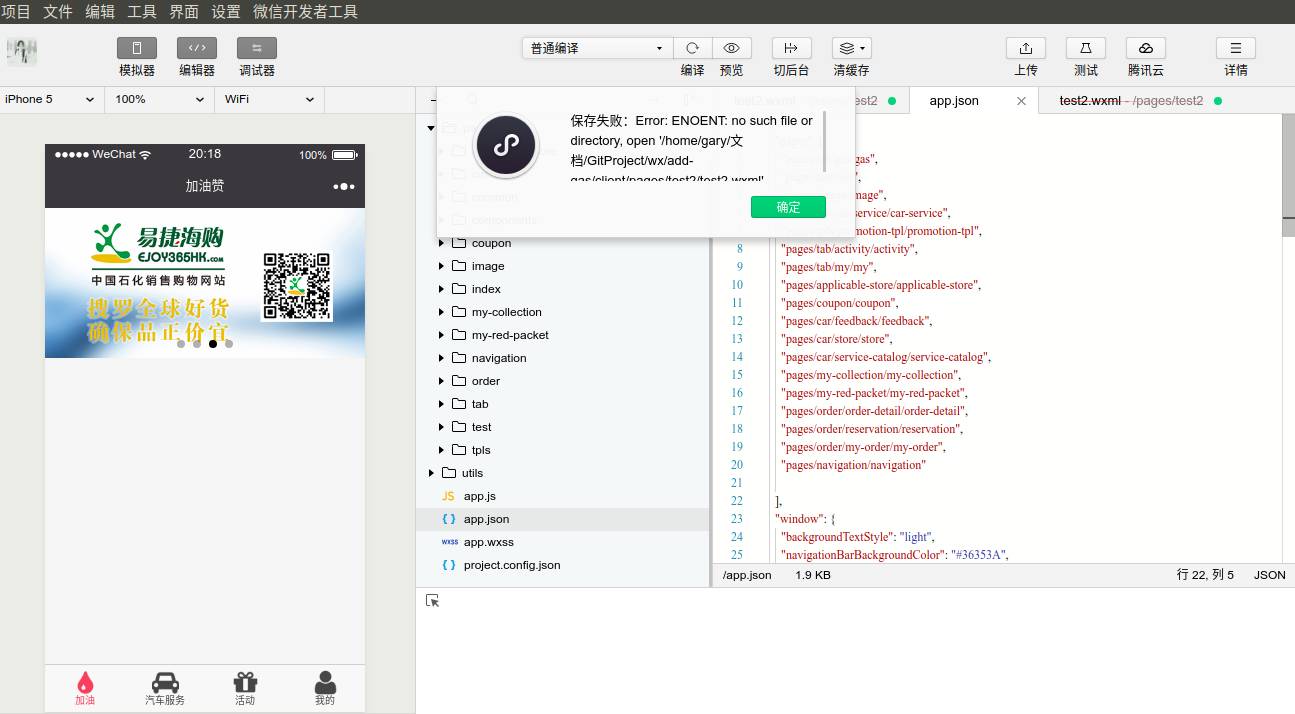Expand the index folder arrow
Viewport: 1295px width, 714px height.
441,289
